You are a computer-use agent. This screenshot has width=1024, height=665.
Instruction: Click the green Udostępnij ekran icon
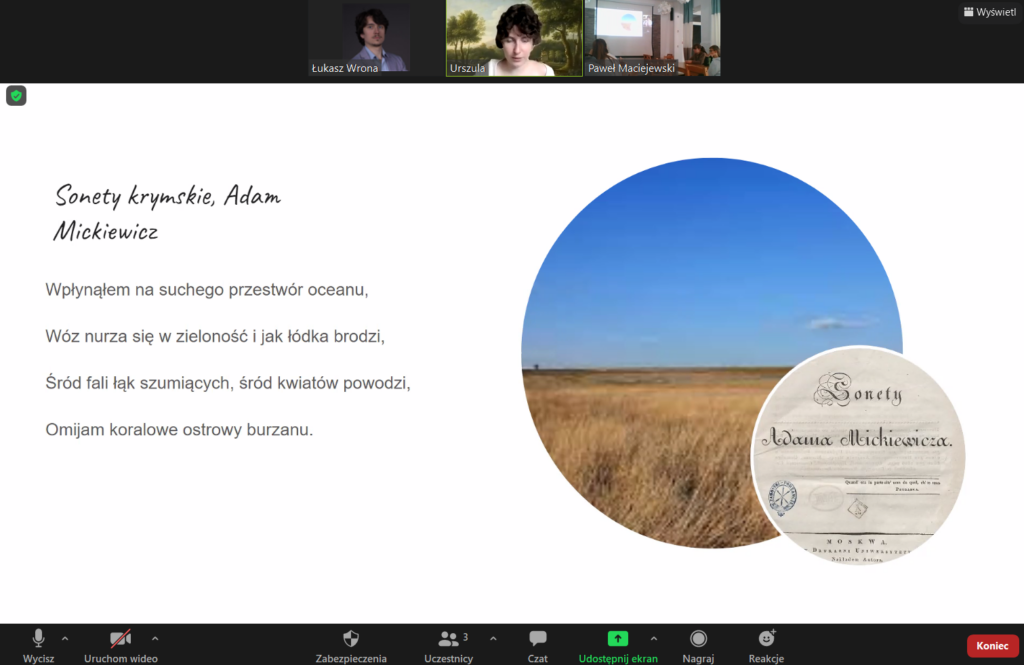[x=618, y=639]
